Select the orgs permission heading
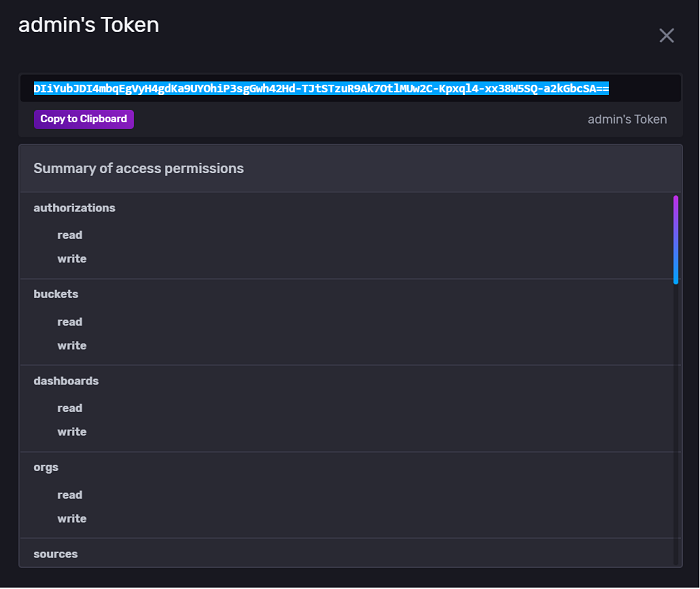 (x=46, y=468)
